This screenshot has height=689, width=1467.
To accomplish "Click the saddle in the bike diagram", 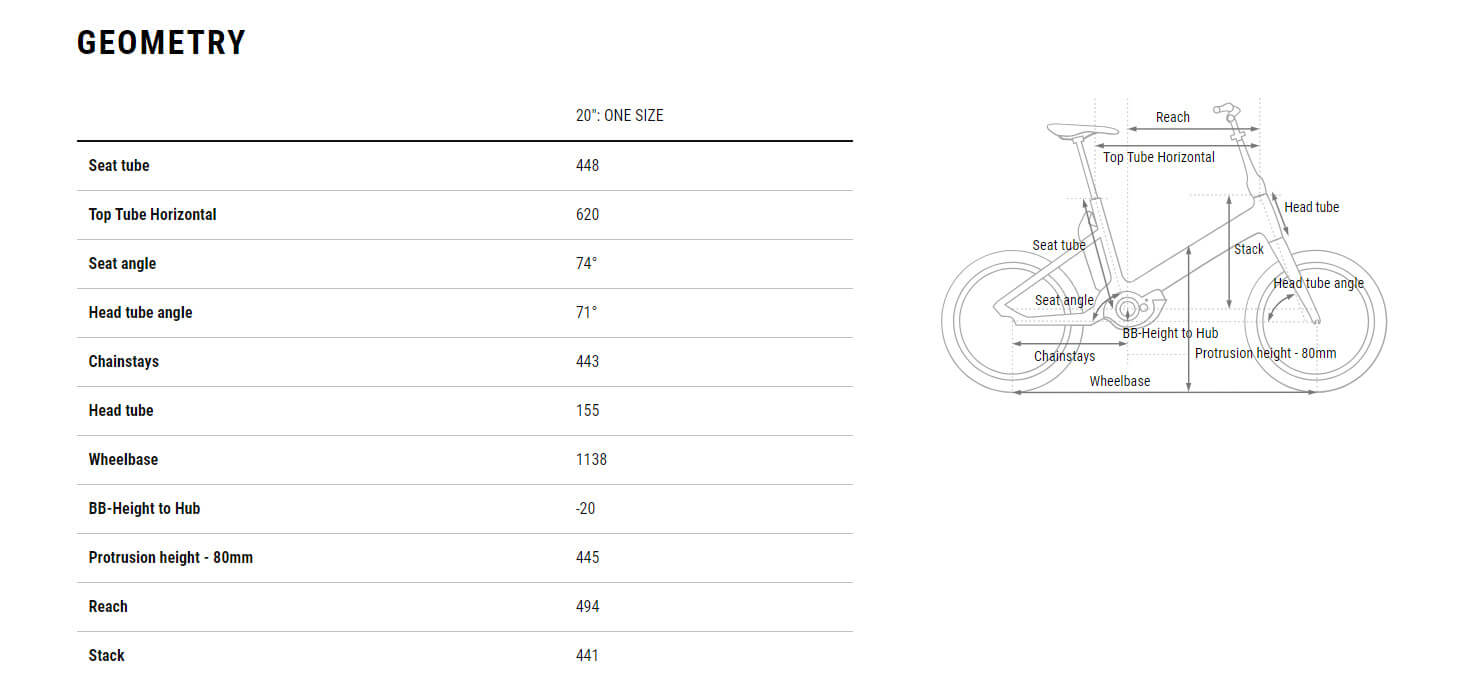I will 1072,129.
